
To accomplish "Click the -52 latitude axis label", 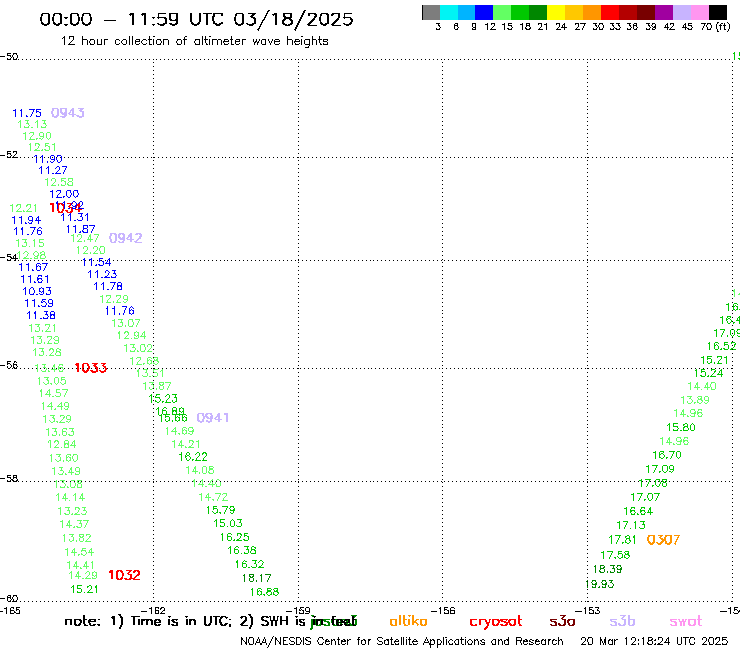I will click(x=9, y=155).
